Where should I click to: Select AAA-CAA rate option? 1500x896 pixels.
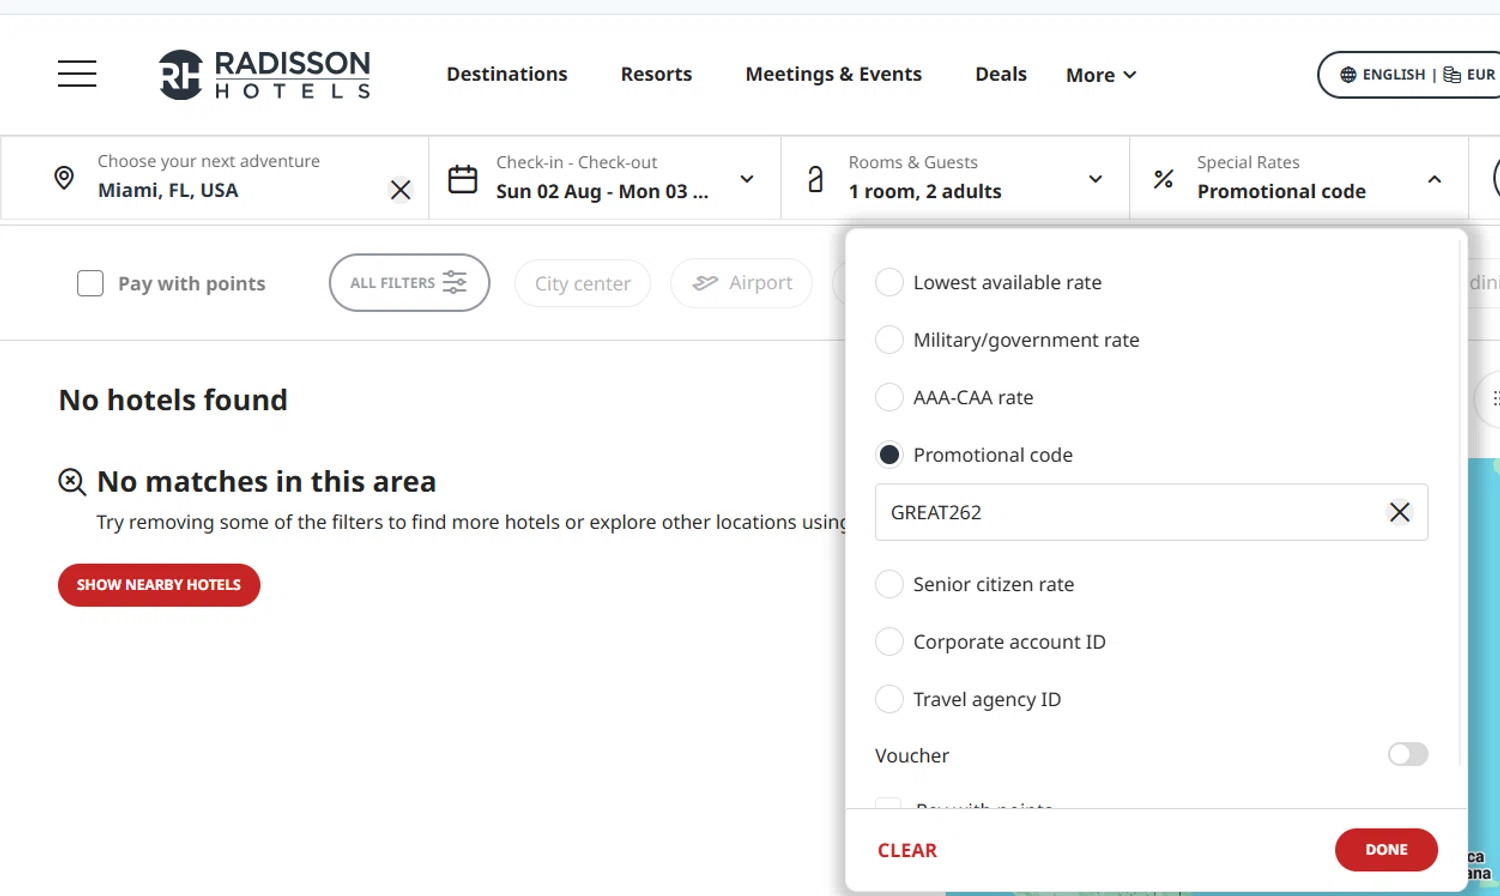coord(889,397)
